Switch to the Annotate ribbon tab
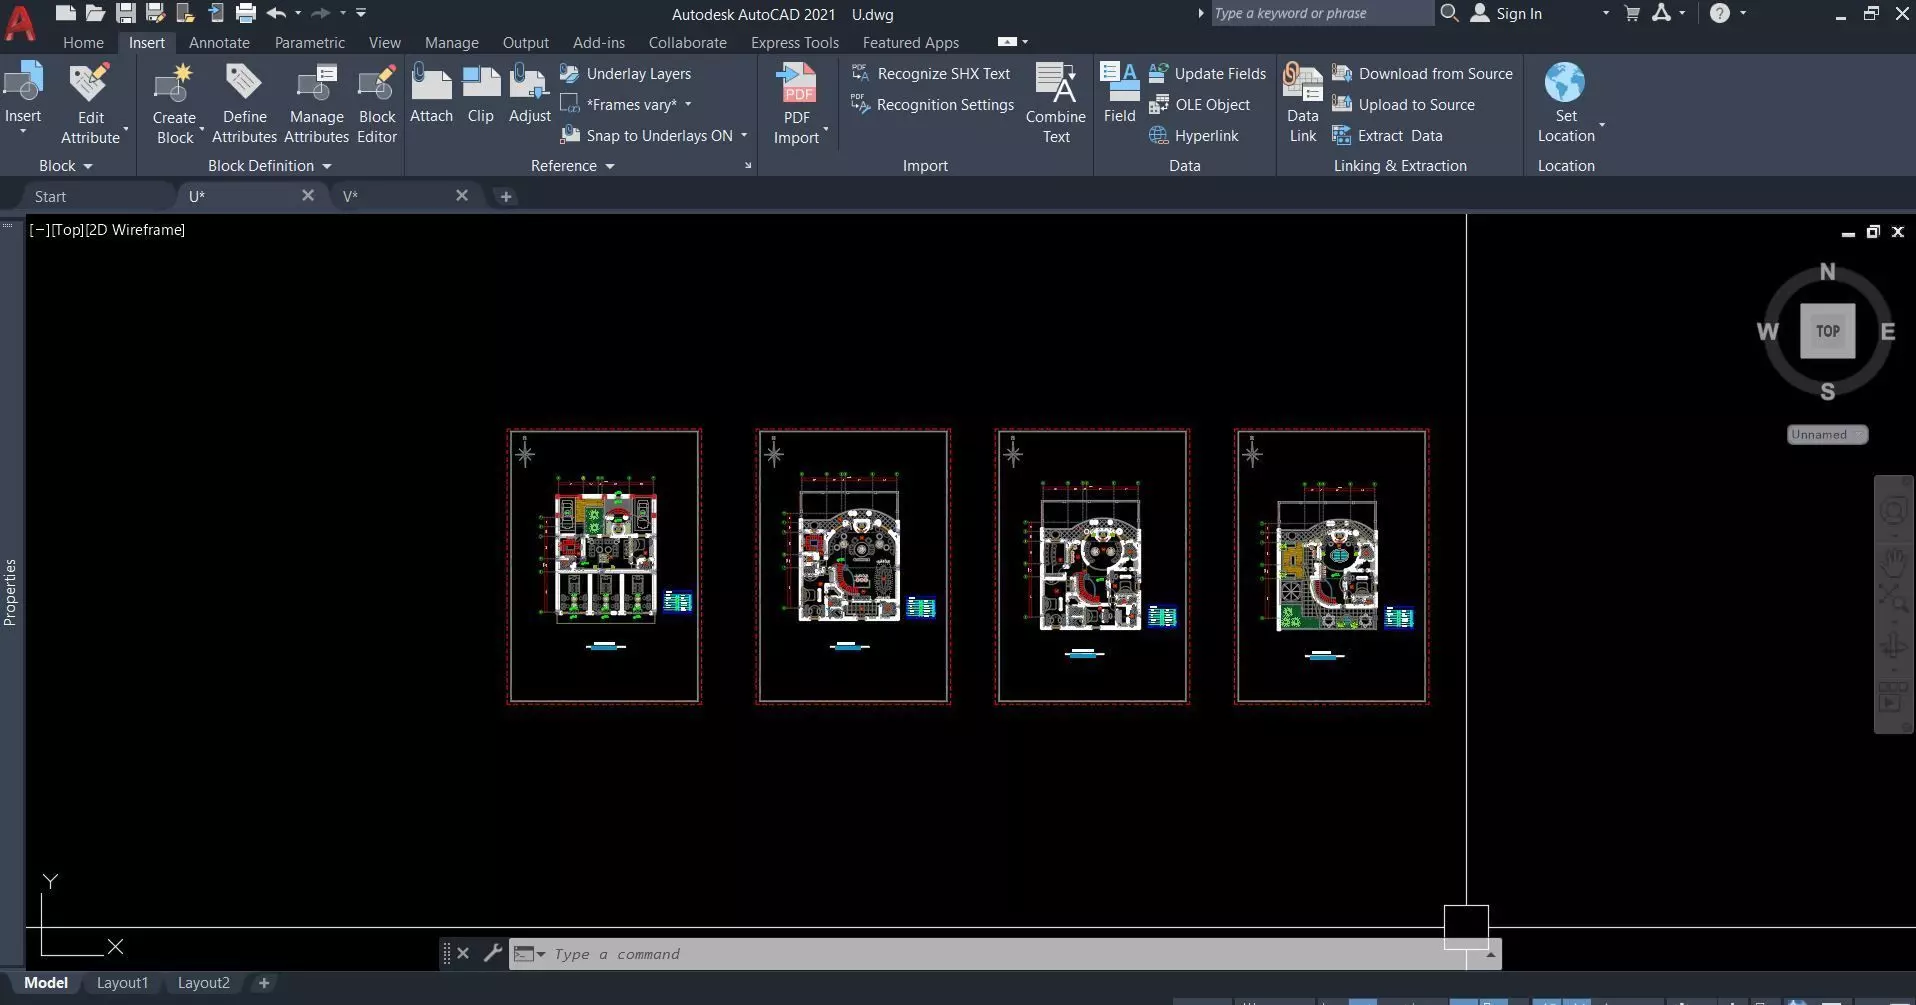Viewport: 1916px width, 1005px height. (219, 43)
